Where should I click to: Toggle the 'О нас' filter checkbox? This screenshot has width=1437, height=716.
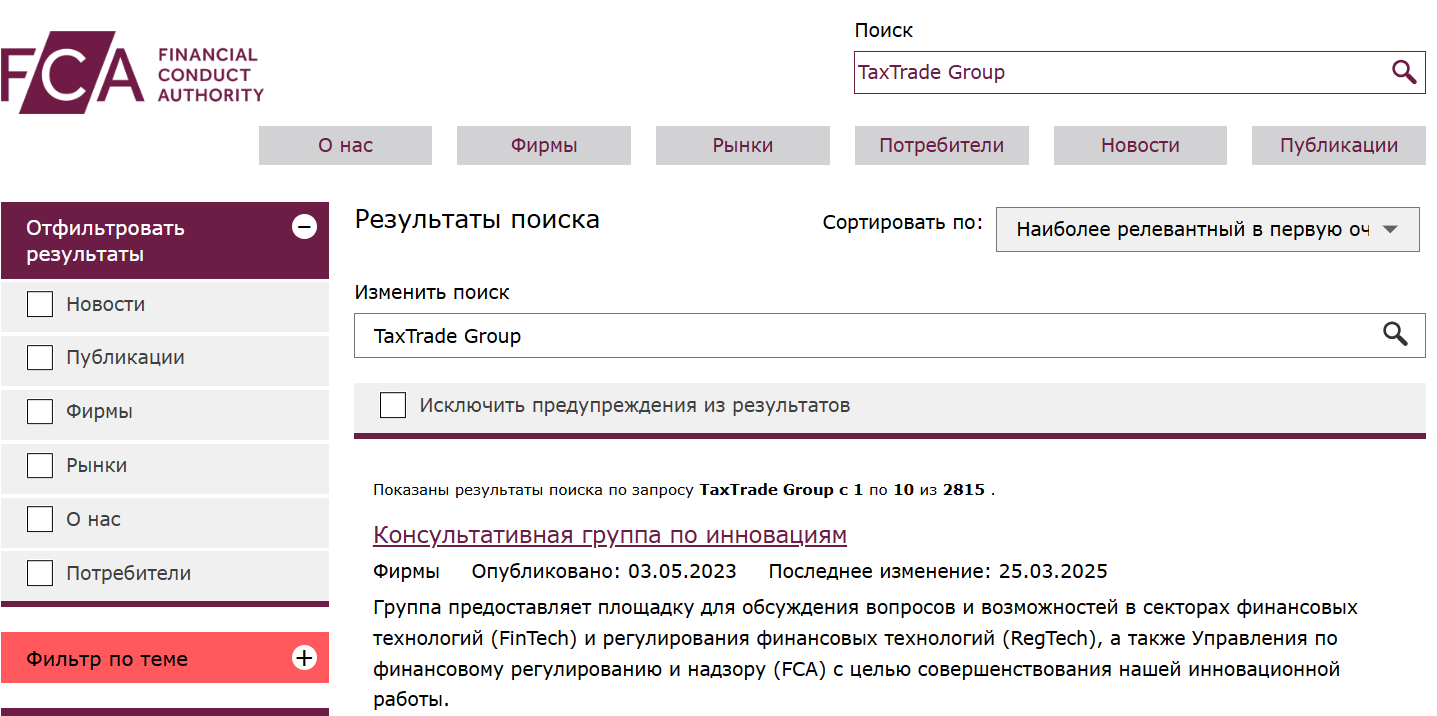(x=39, y=519)
